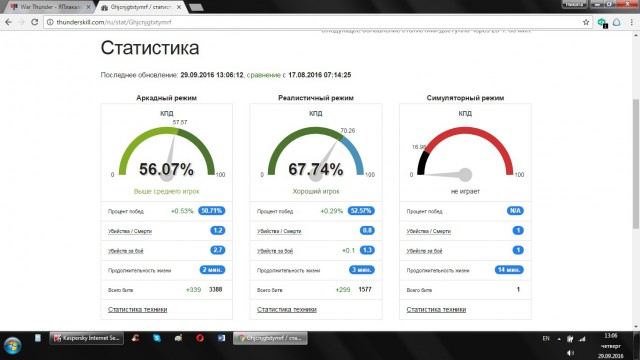Click the '14 мин.' lifetime badge
This screenshot has width=640, height=360.
coord(509,270)
